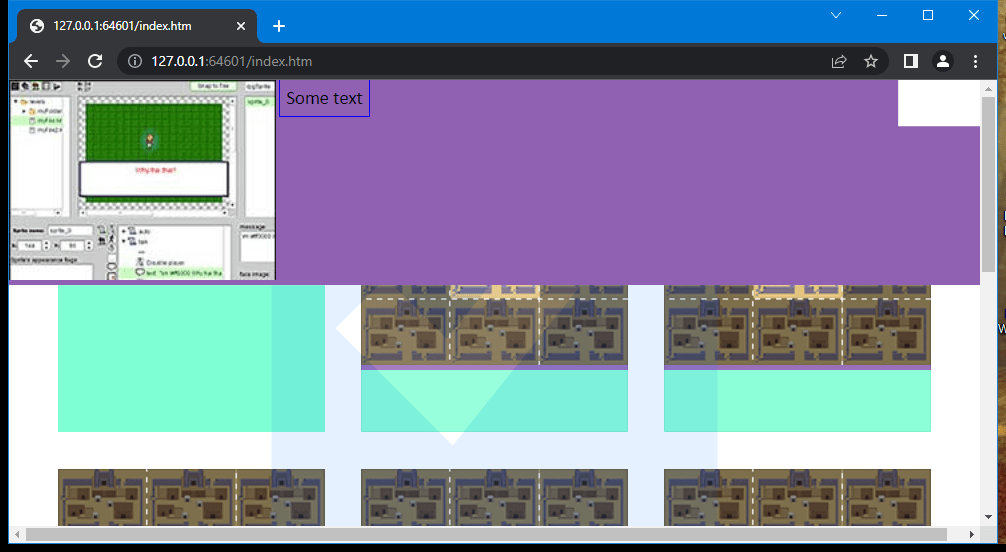This screenshot has height=552, width=1006.
Task: Open the Chrome three-dot menu
Action: tap(976, 61)
